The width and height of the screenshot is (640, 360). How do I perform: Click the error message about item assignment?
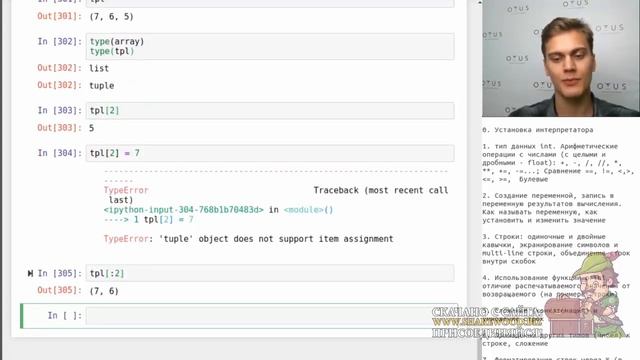pos(249,239)
